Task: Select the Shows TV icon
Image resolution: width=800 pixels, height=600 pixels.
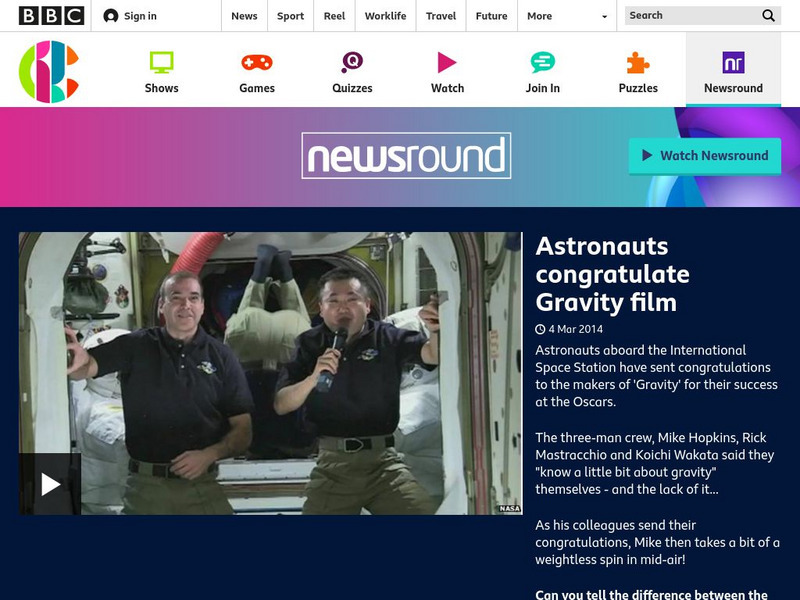Action: point(161,62)
